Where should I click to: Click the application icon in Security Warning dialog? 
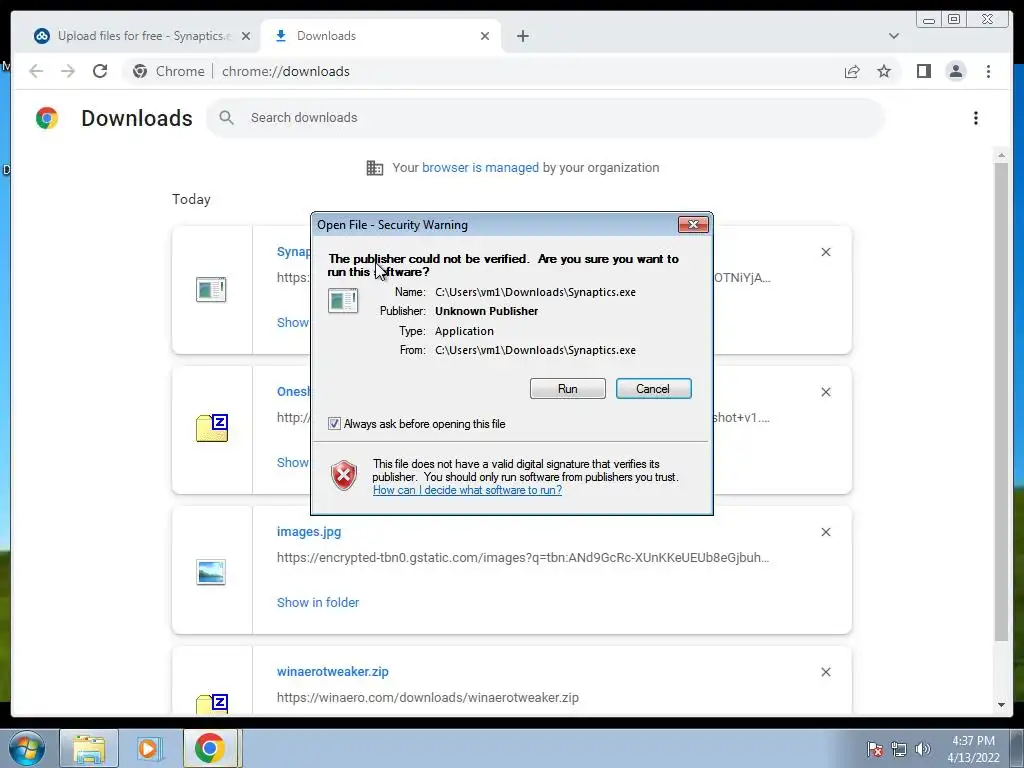pyautogui.click(x=343, y=300)
